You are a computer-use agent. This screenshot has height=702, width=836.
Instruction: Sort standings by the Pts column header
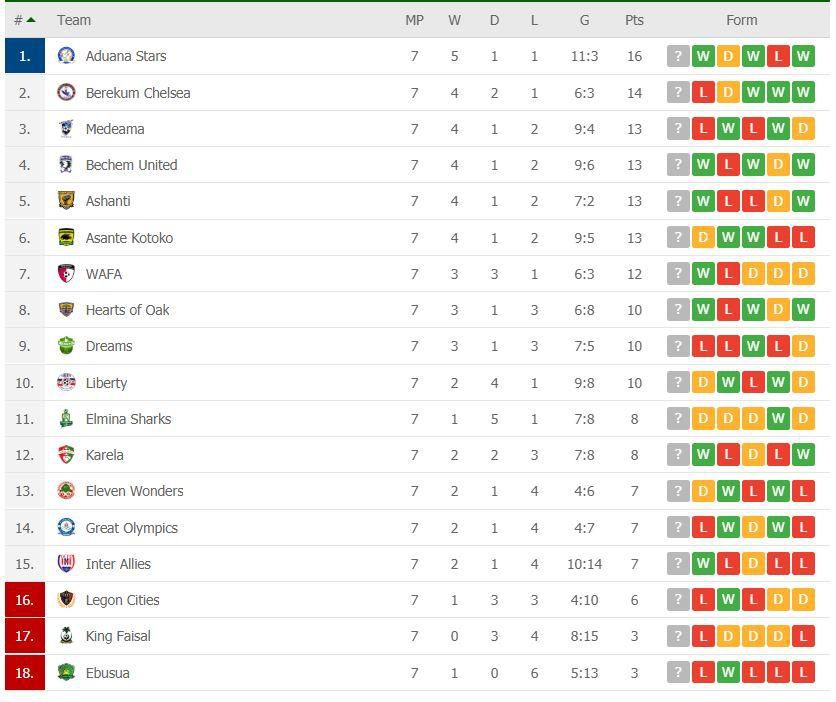pyautogui.click(x=634, y=20)
